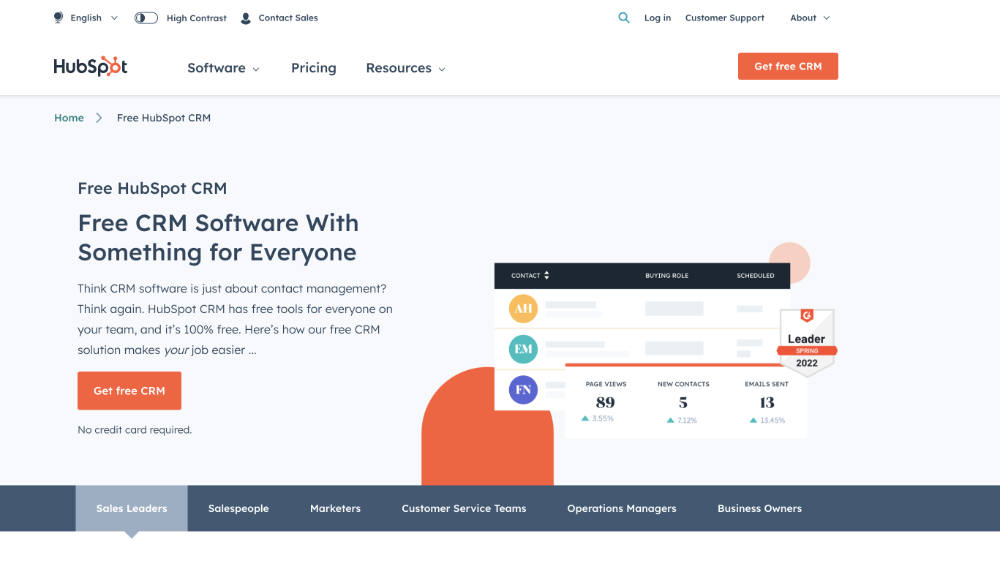Open the Customer Service Teams tab
Viewport: 1000px width, 561px height.
pyautogui.click(x=464, y=508)
